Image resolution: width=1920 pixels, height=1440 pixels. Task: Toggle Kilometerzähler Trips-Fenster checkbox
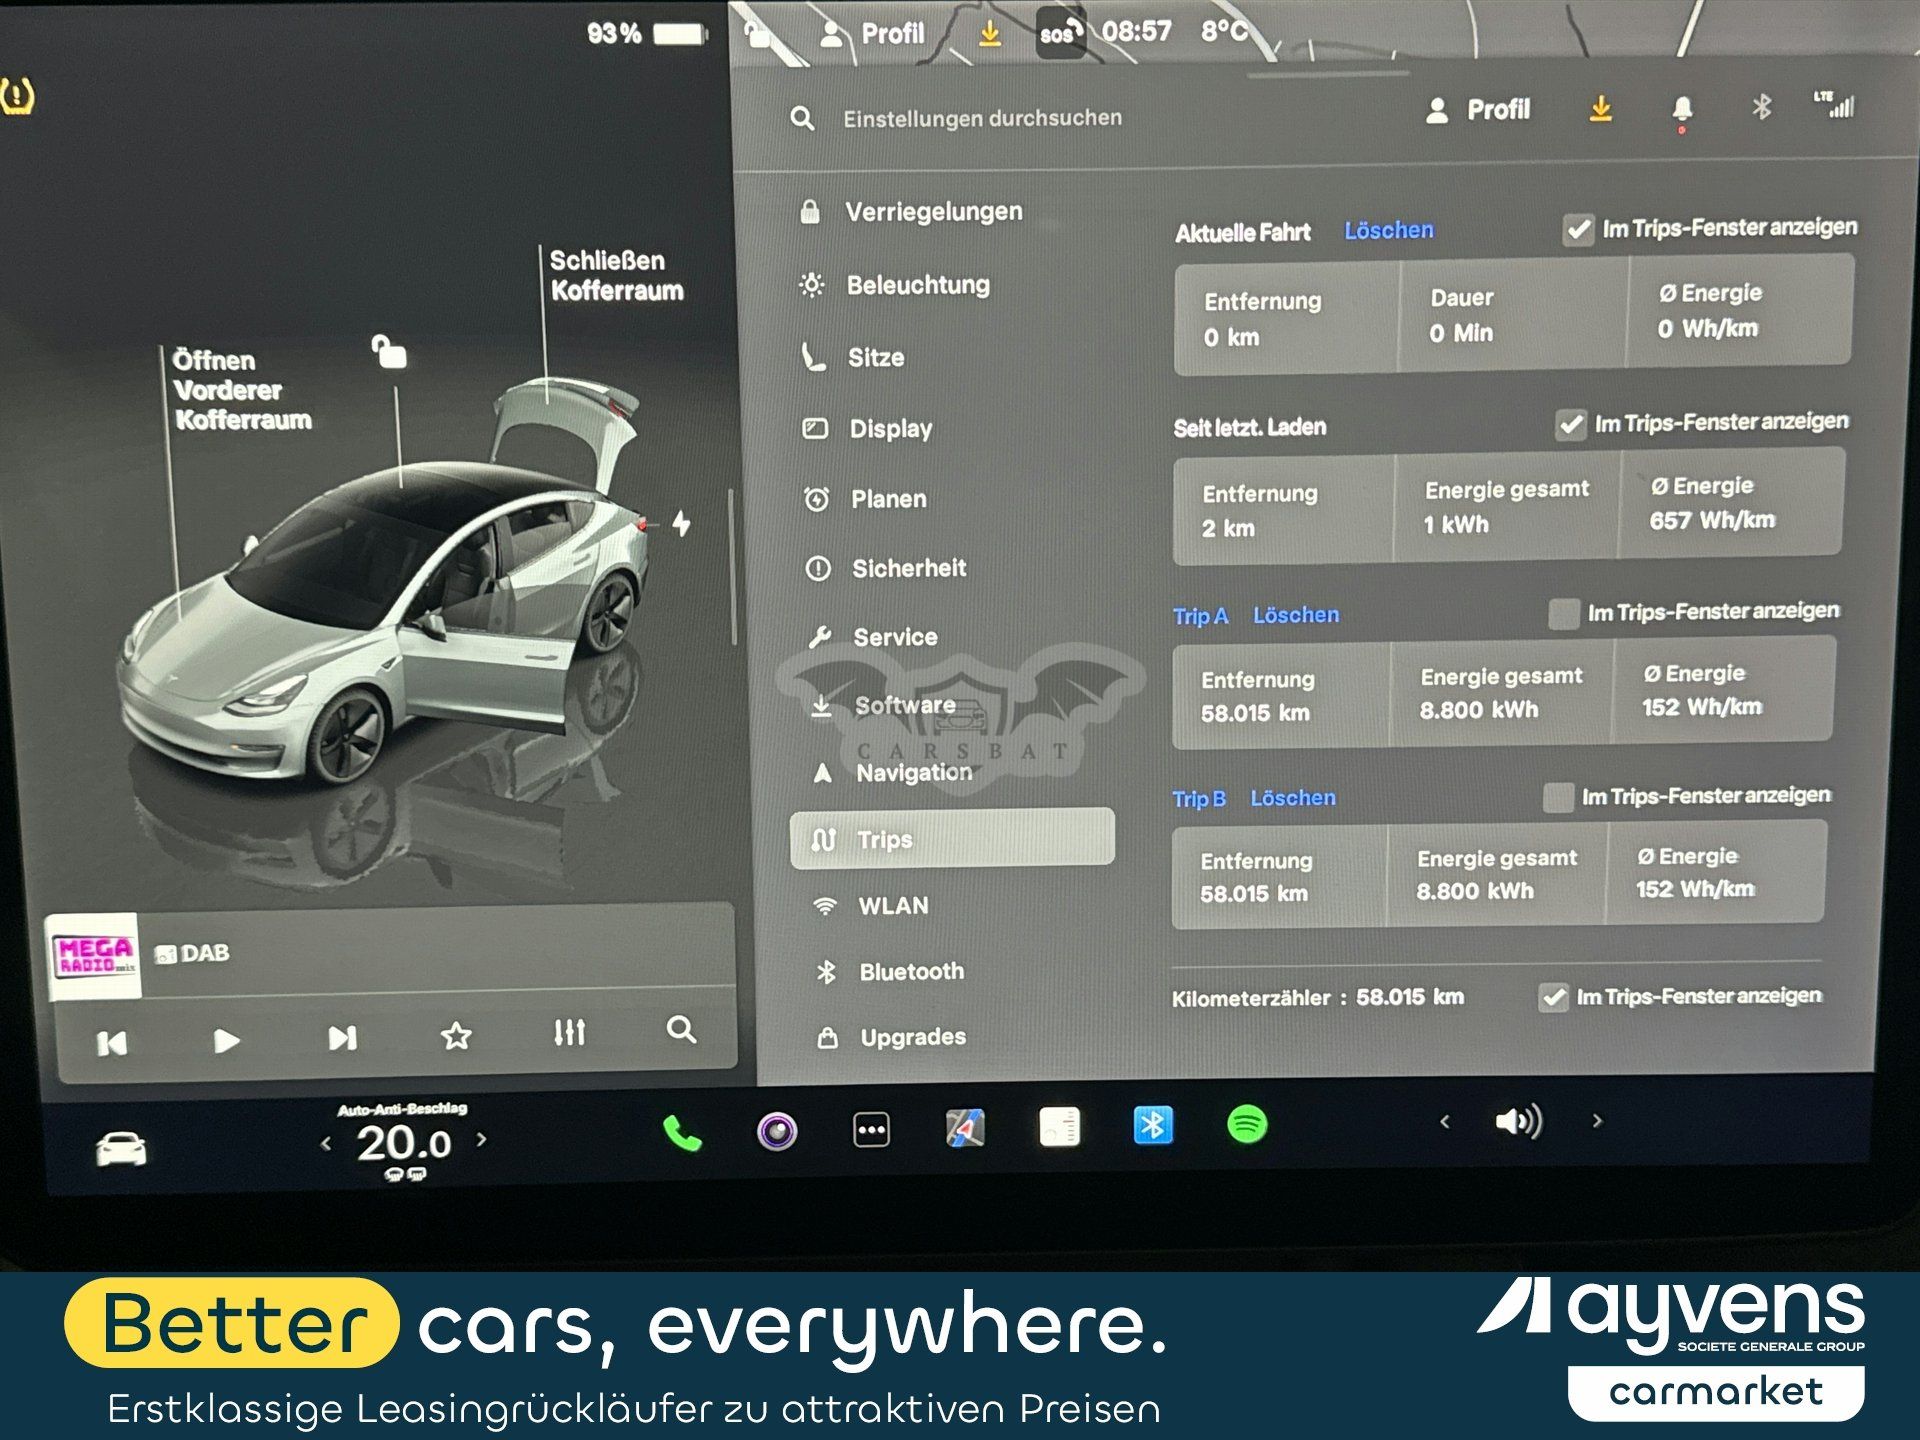pos(1553,997)
